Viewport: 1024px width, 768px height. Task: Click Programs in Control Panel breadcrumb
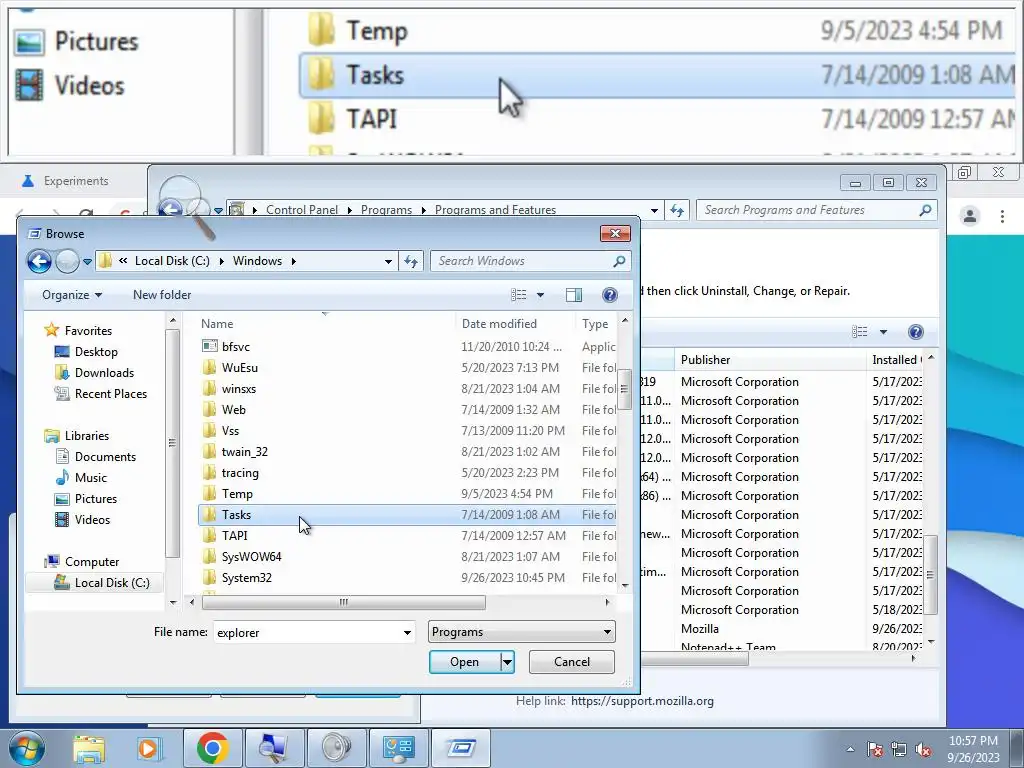(386, 210)
